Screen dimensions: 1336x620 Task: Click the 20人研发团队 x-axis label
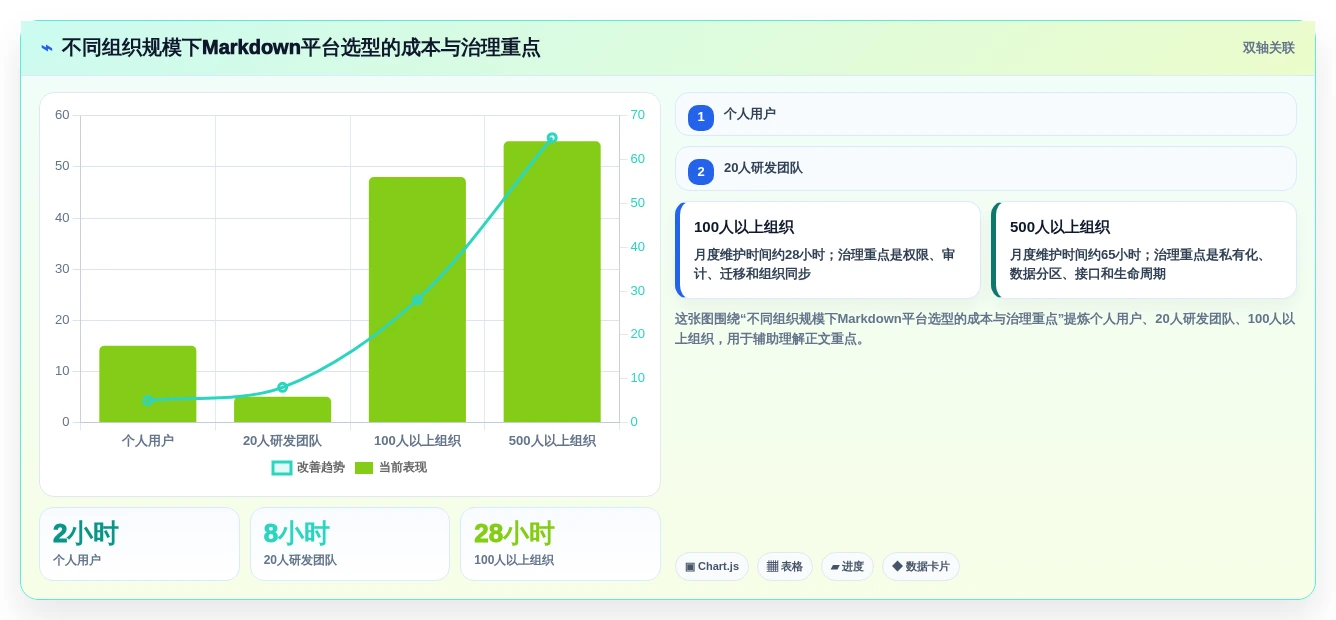(282, 440)
